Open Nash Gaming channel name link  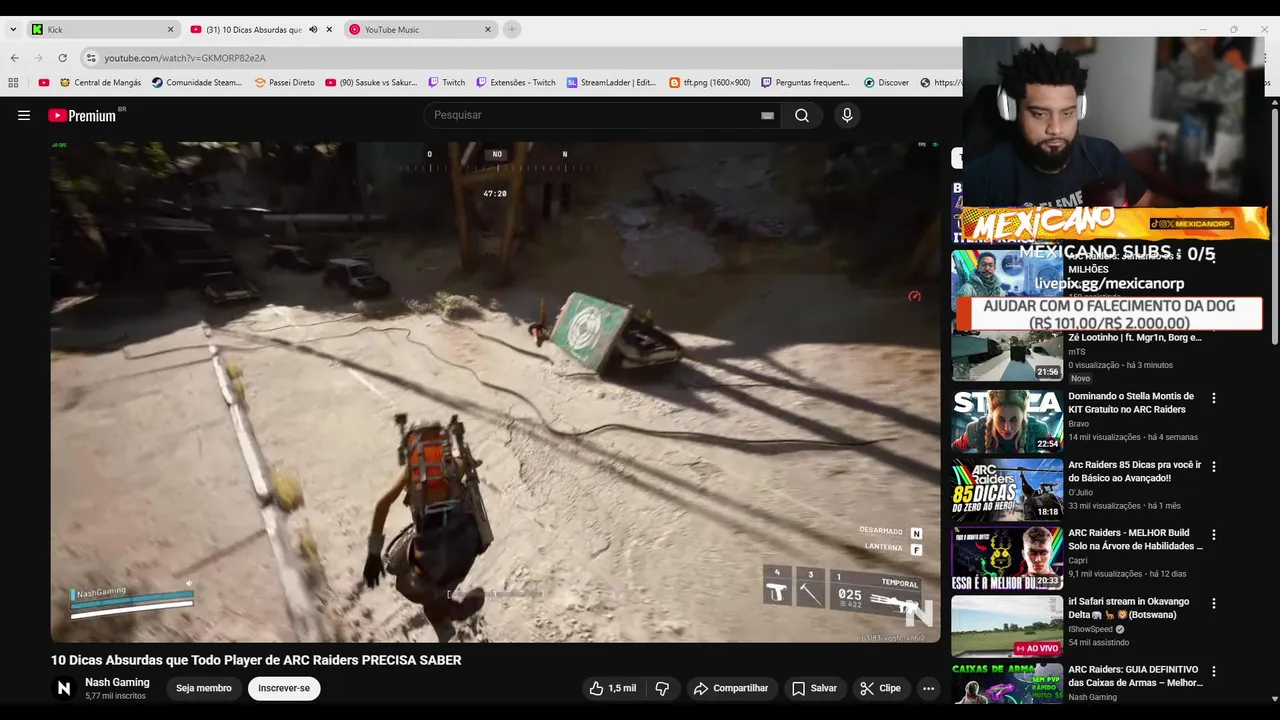tap(117, 682)
